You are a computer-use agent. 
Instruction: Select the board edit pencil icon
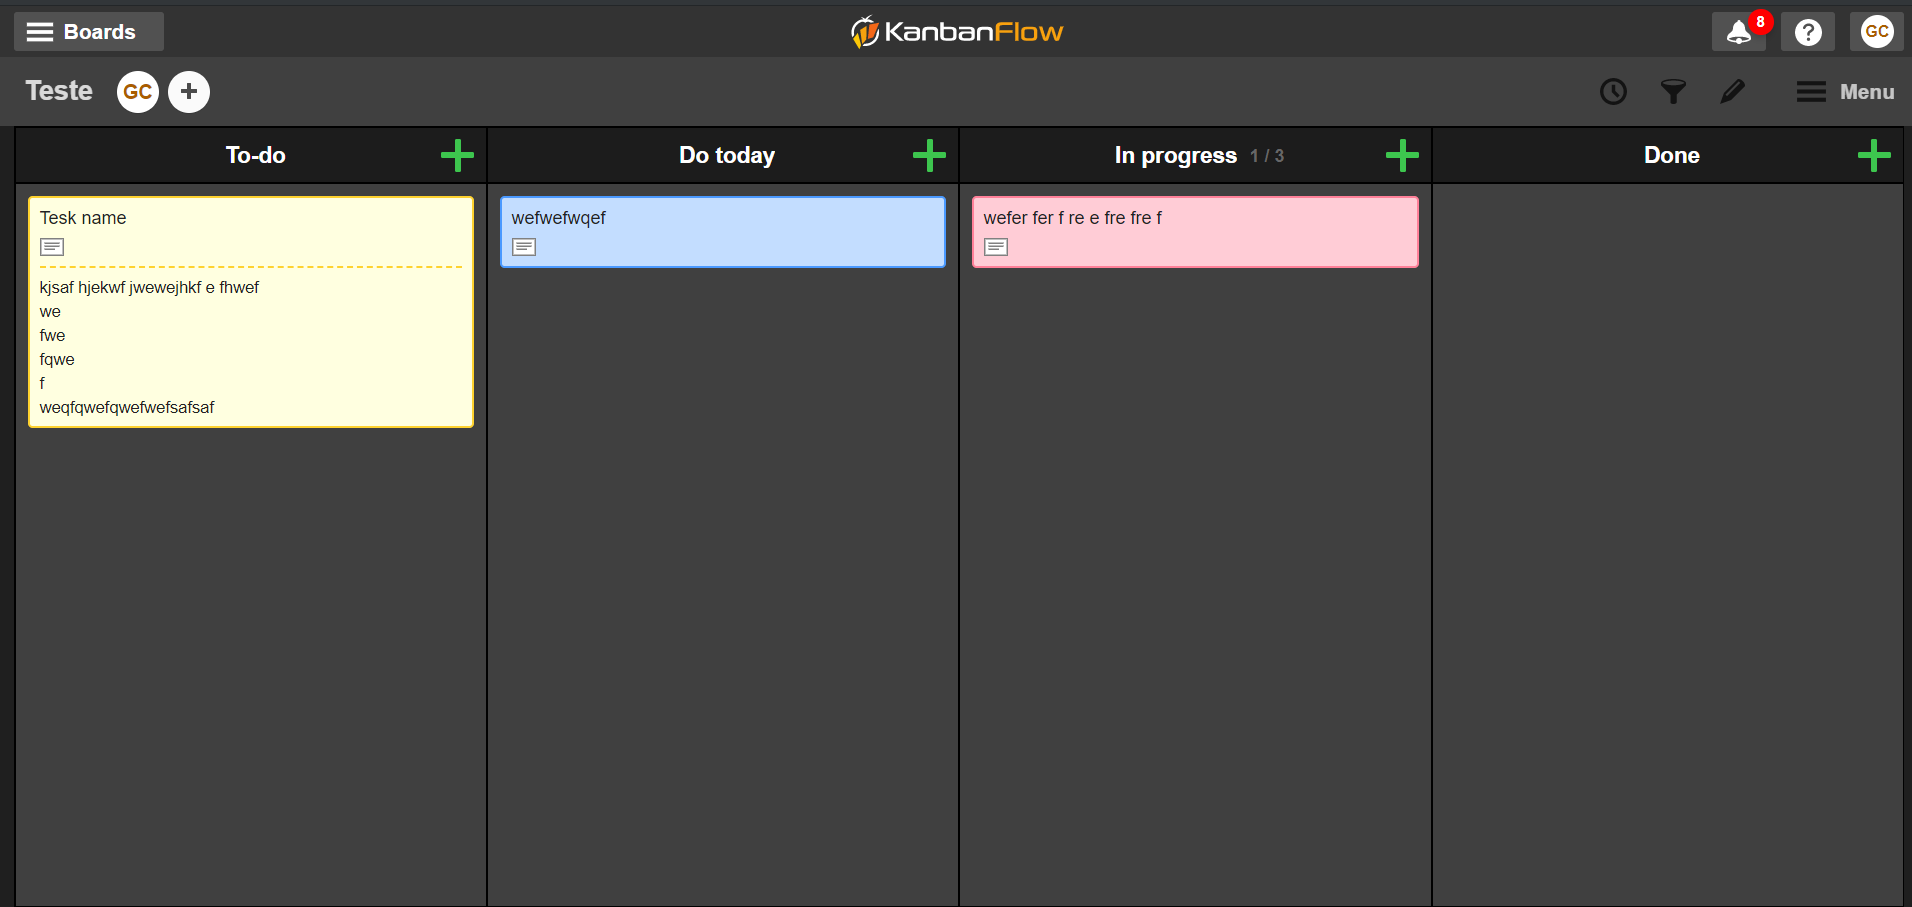coord(1733,91)
